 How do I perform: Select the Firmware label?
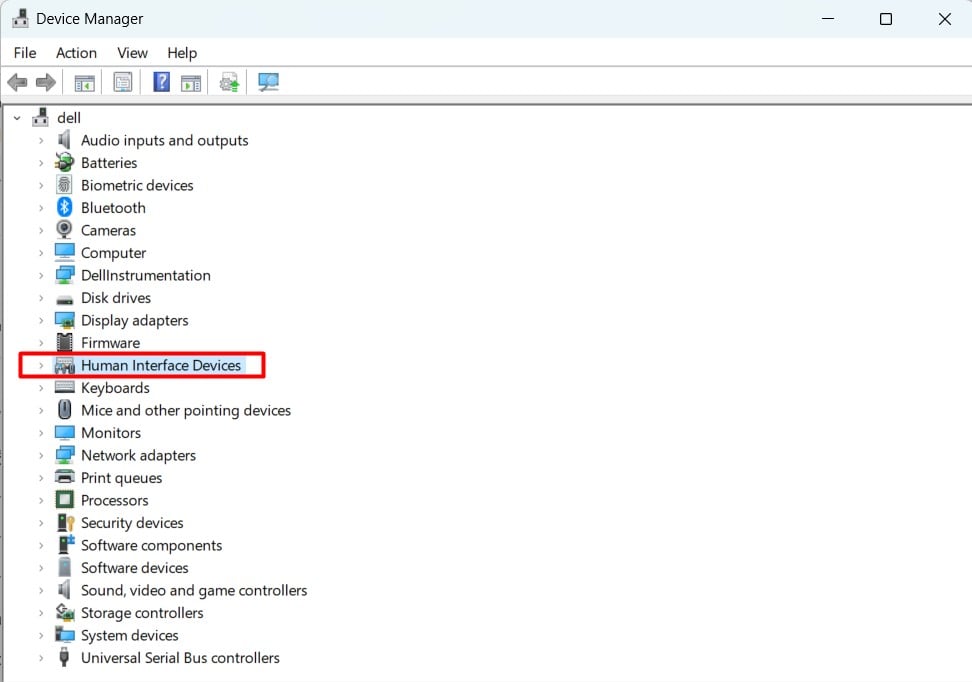(x=110, y=343)
